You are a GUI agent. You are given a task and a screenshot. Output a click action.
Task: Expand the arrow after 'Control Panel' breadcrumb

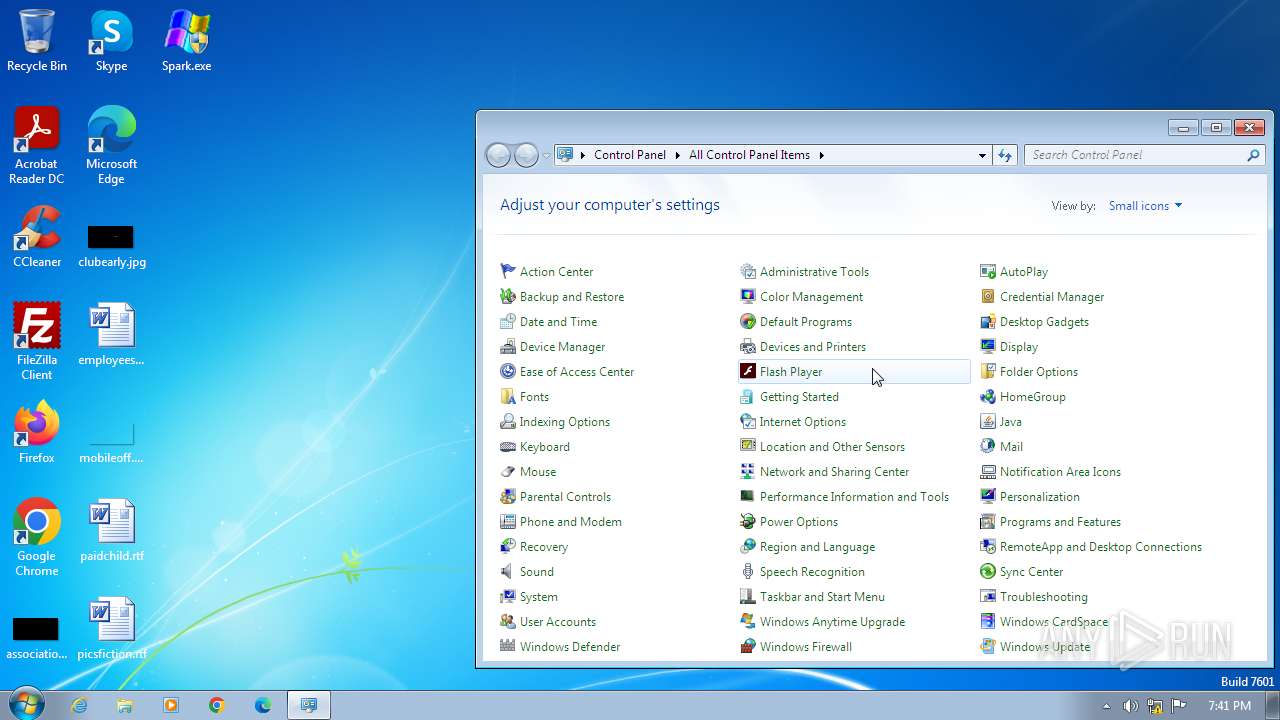[x=677, y=155]
